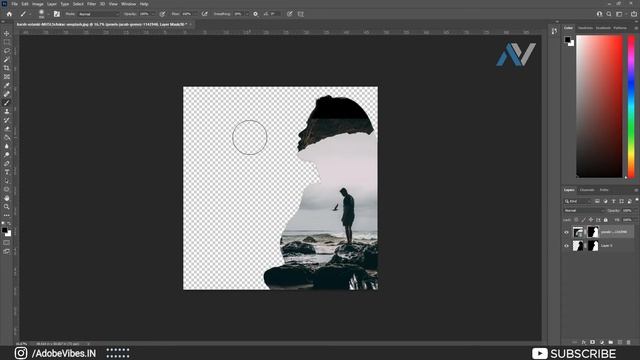Click the New group folder icon
The image size is (640, 360).
coord(611,342)
